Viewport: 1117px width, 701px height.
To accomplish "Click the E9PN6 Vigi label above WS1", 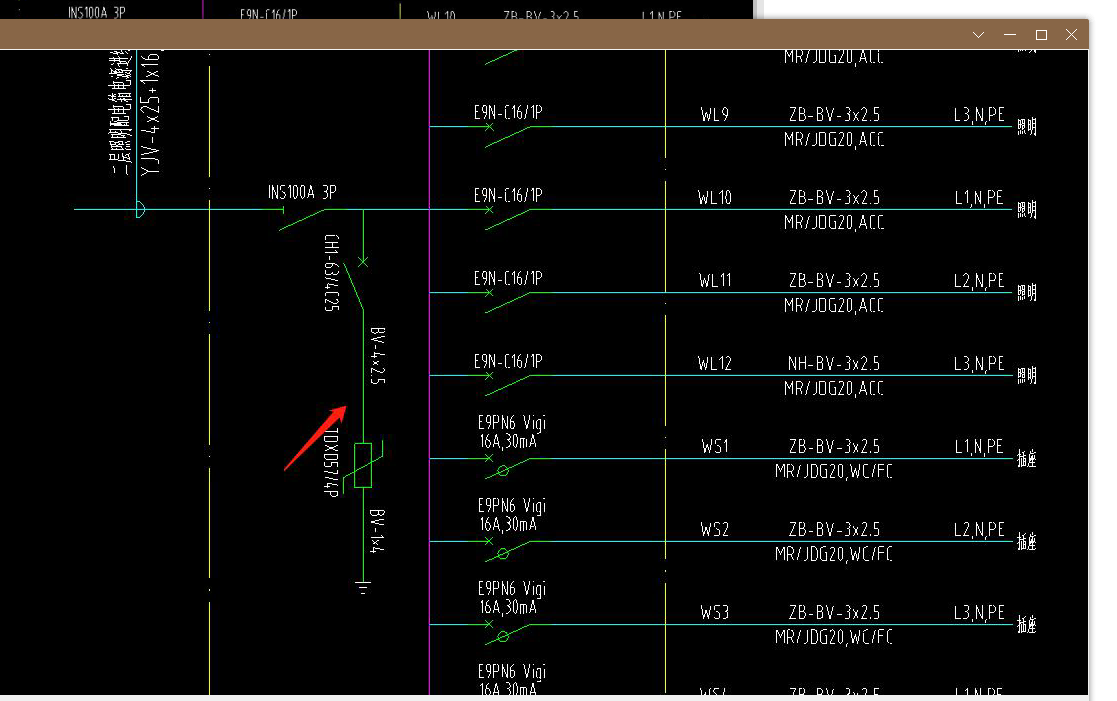I will click(x=511, y=423).
